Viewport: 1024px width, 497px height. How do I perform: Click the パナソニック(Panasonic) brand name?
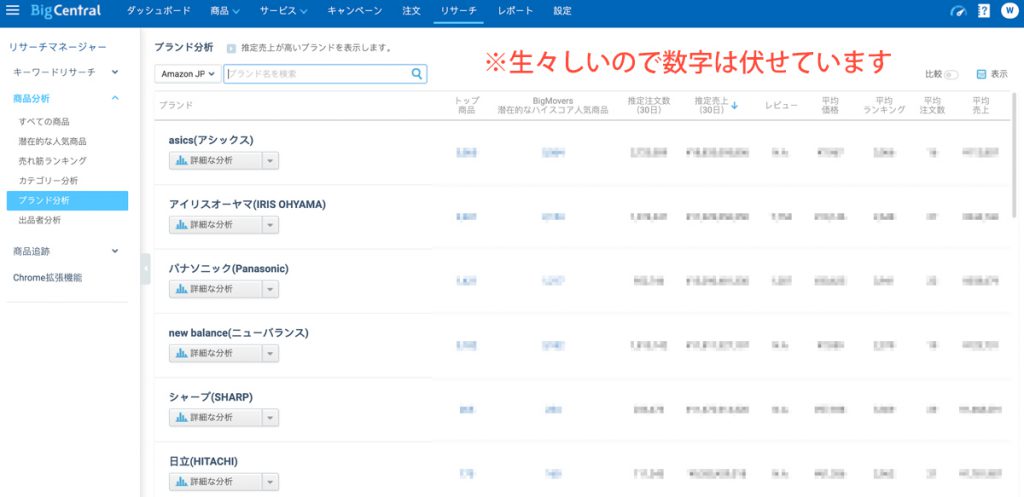(x=229, y=268)
